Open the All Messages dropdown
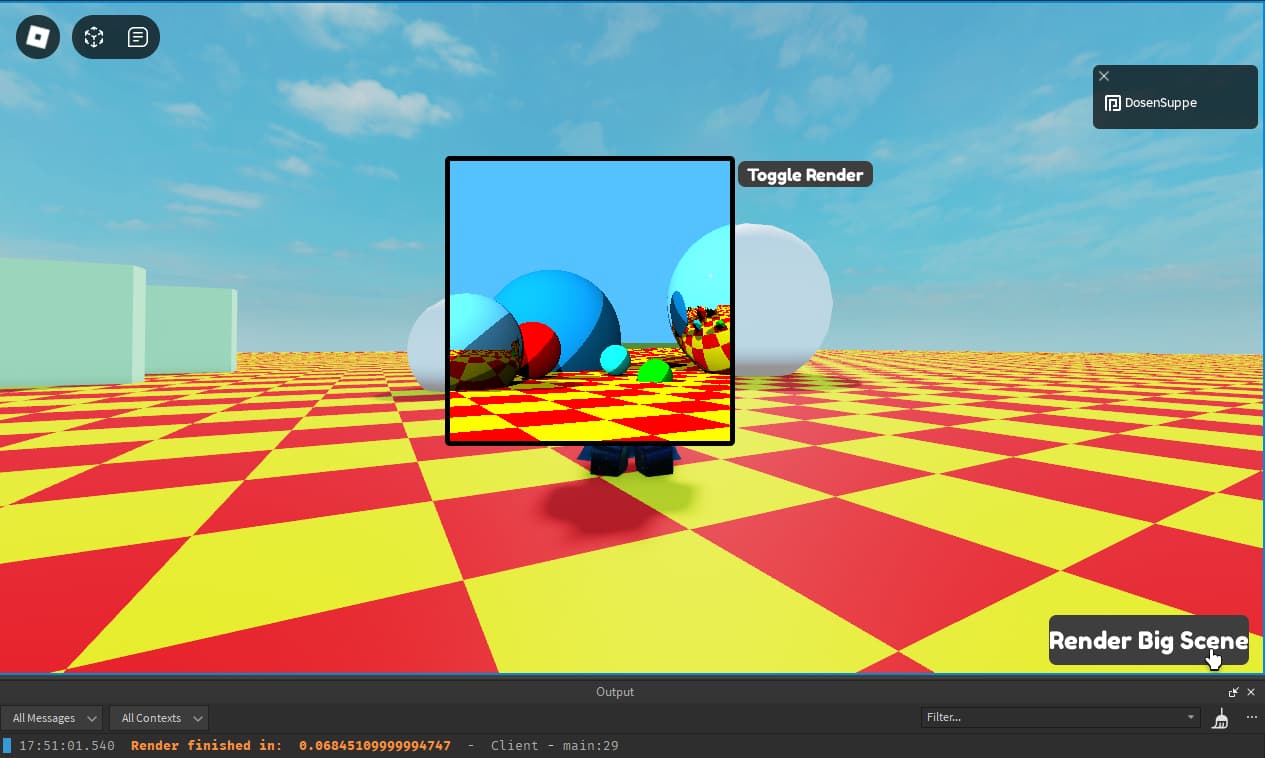The width and height of the screenshot is (1265, 758). point(52,717)
